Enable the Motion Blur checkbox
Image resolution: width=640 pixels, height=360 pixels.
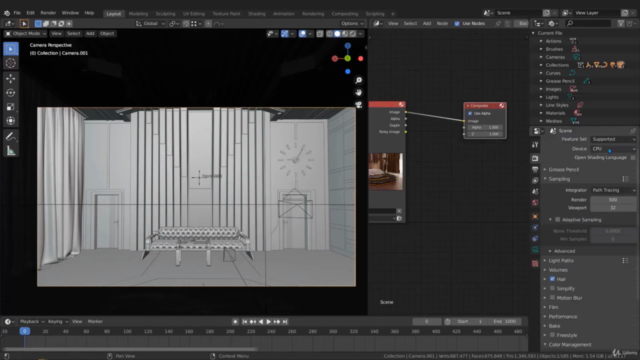(x=552, y=298)
